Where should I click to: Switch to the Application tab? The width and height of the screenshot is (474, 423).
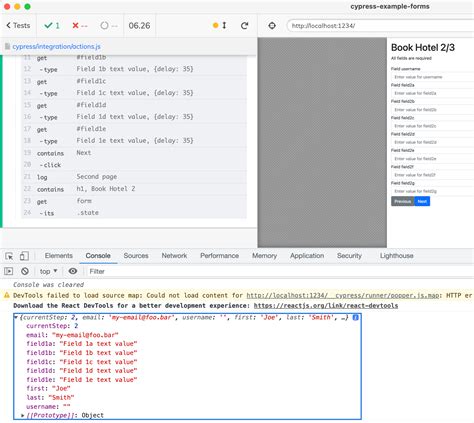coord(307,256)
